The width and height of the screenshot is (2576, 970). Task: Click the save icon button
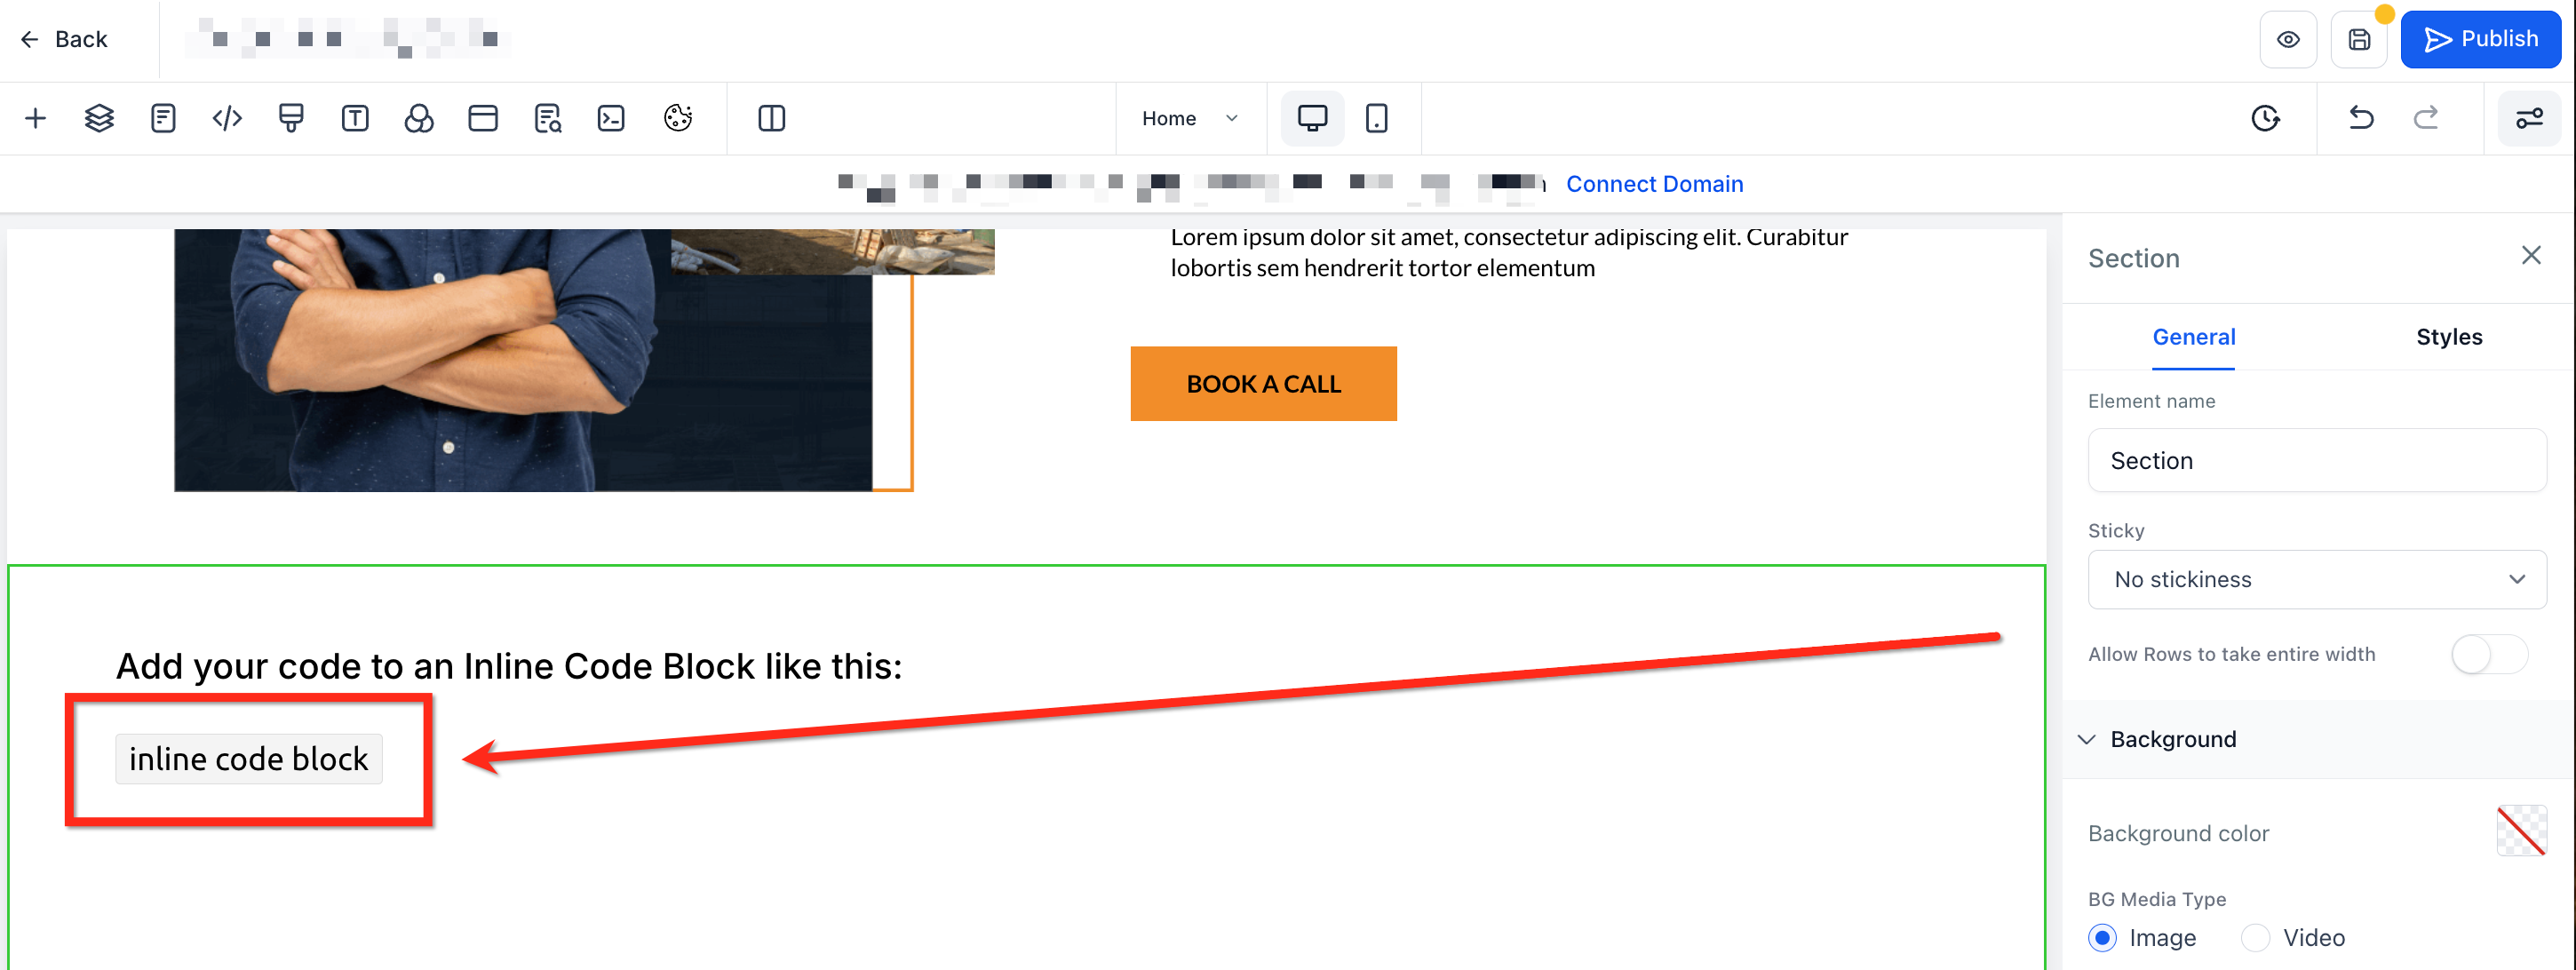point(2359,40)
